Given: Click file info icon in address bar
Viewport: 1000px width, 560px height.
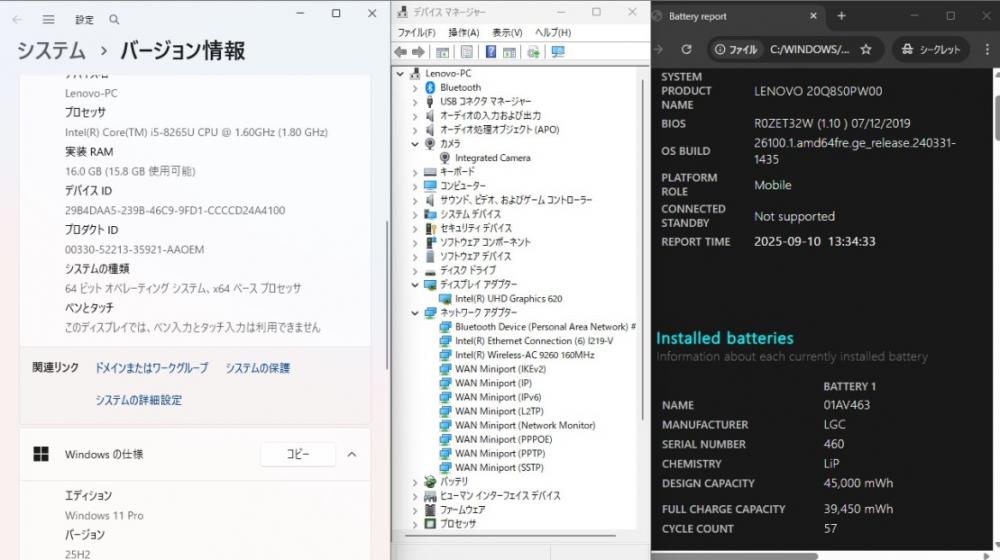Looking at the screenshot, I should coord(736,49).
